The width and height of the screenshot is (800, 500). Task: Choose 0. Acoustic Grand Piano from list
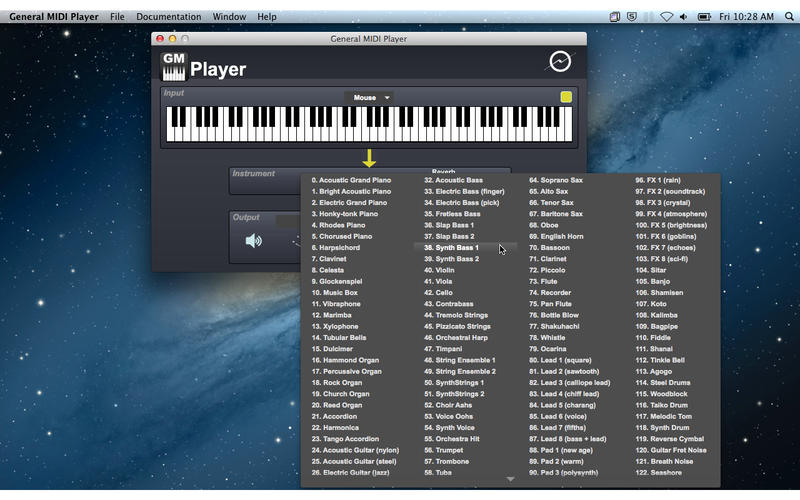(351, 180)
